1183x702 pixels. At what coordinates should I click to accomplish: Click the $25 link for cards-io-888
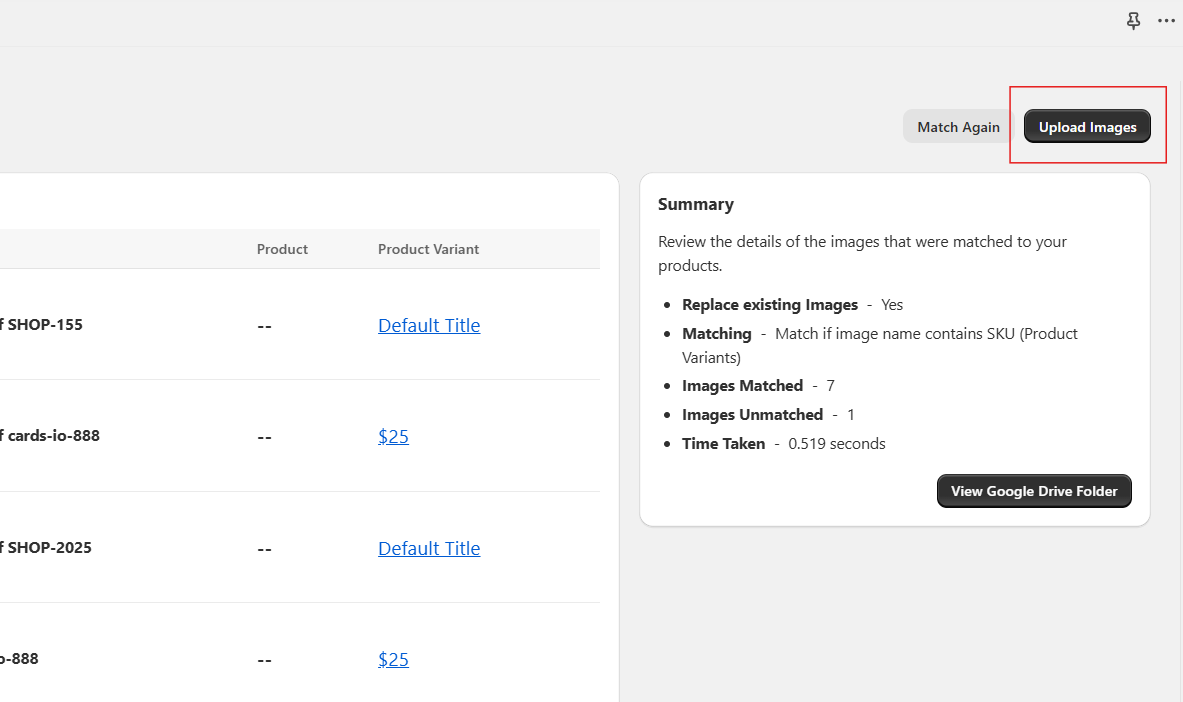tap(393, 436)
